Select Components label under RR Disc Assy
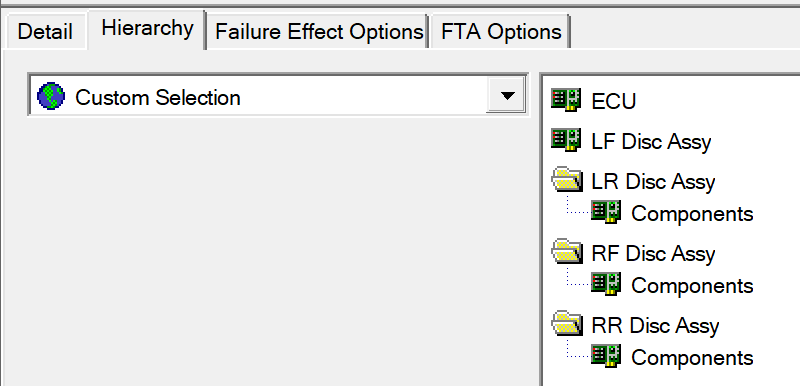The image size is (800, 386). pyautogui.click(x=692, y=357)
